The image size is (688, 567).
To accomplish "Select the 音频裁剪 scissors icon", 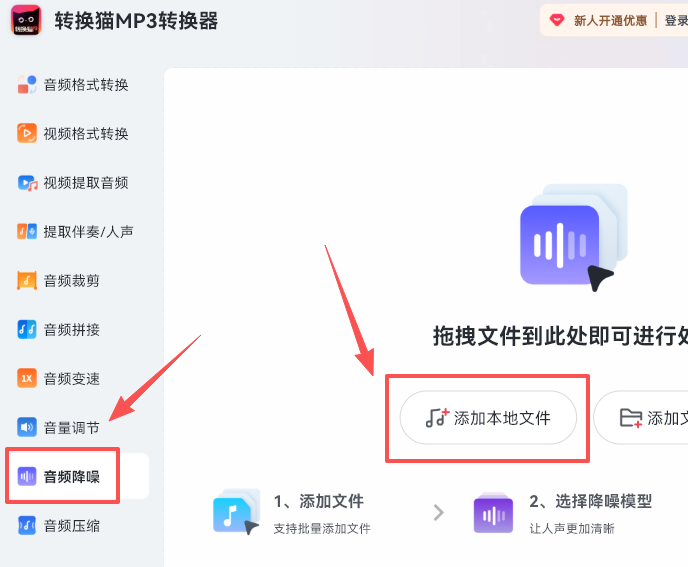I will pyautogui.click(x=27, y=281).
